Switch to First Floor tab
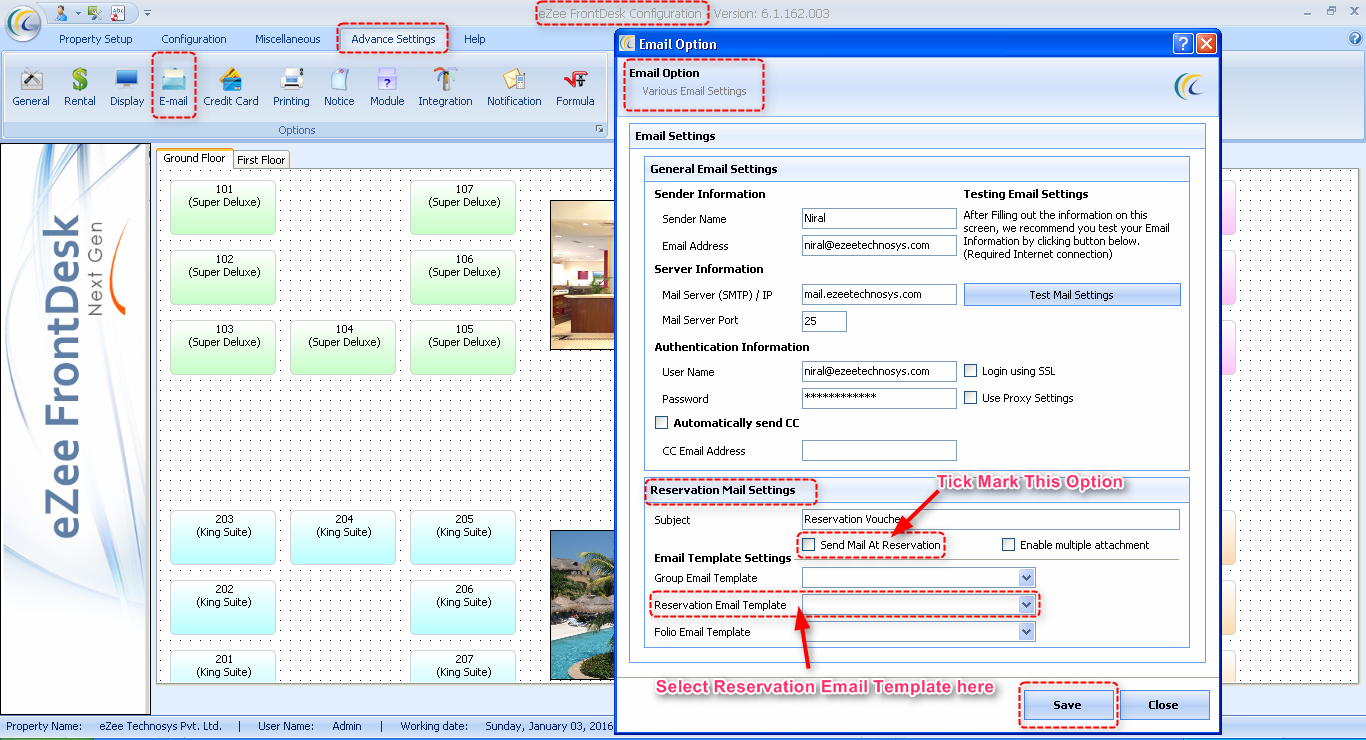 pos(261,159)
